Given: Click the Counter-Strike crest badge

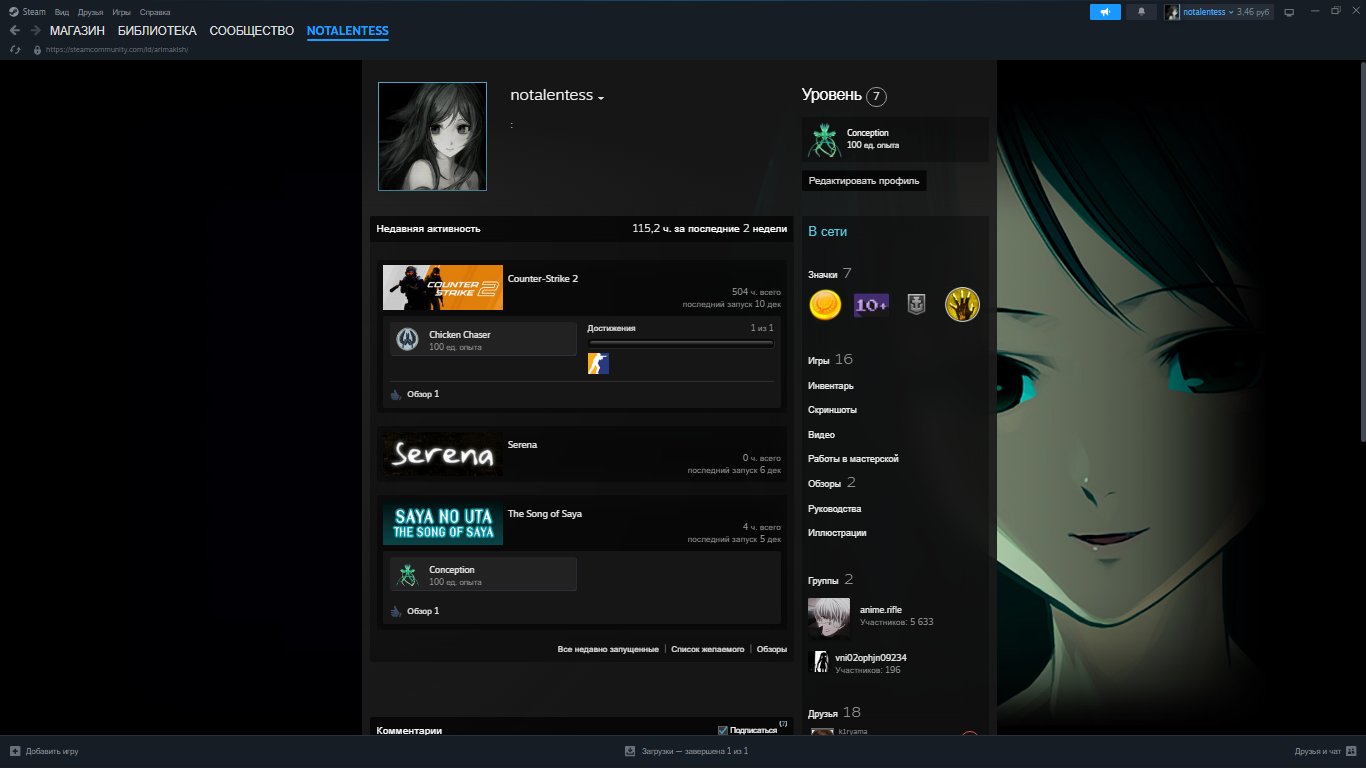Looking at the screenshot, I should click(916, 305).
